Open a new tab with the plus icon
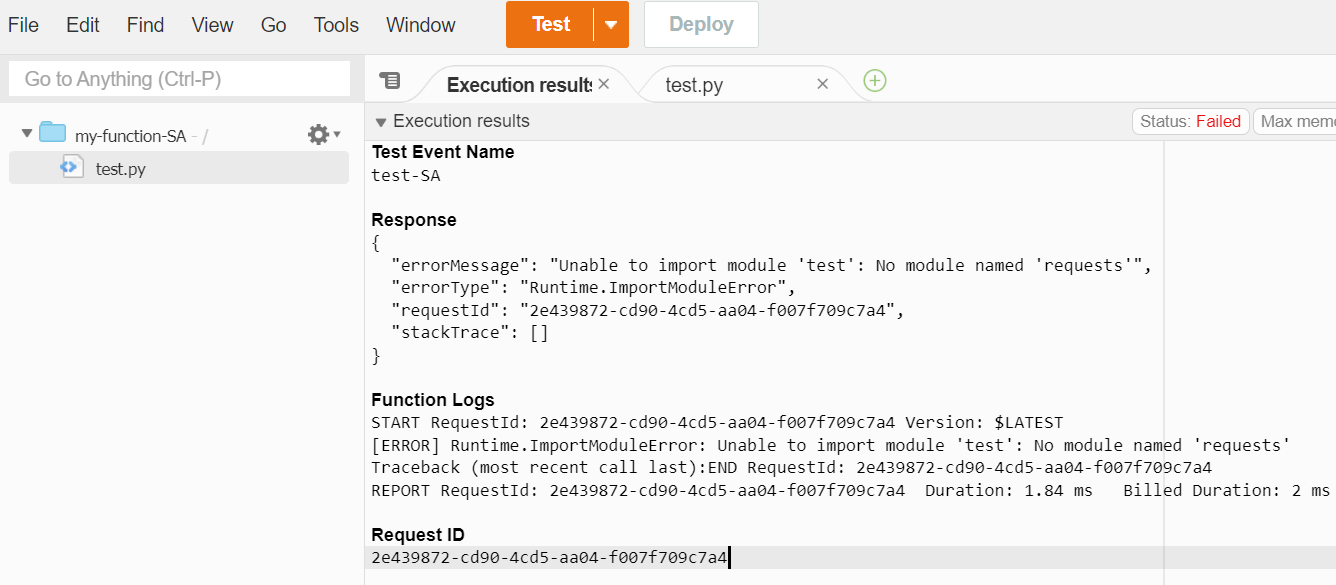This screenshot has width=1336, height=585. (874, 80)
